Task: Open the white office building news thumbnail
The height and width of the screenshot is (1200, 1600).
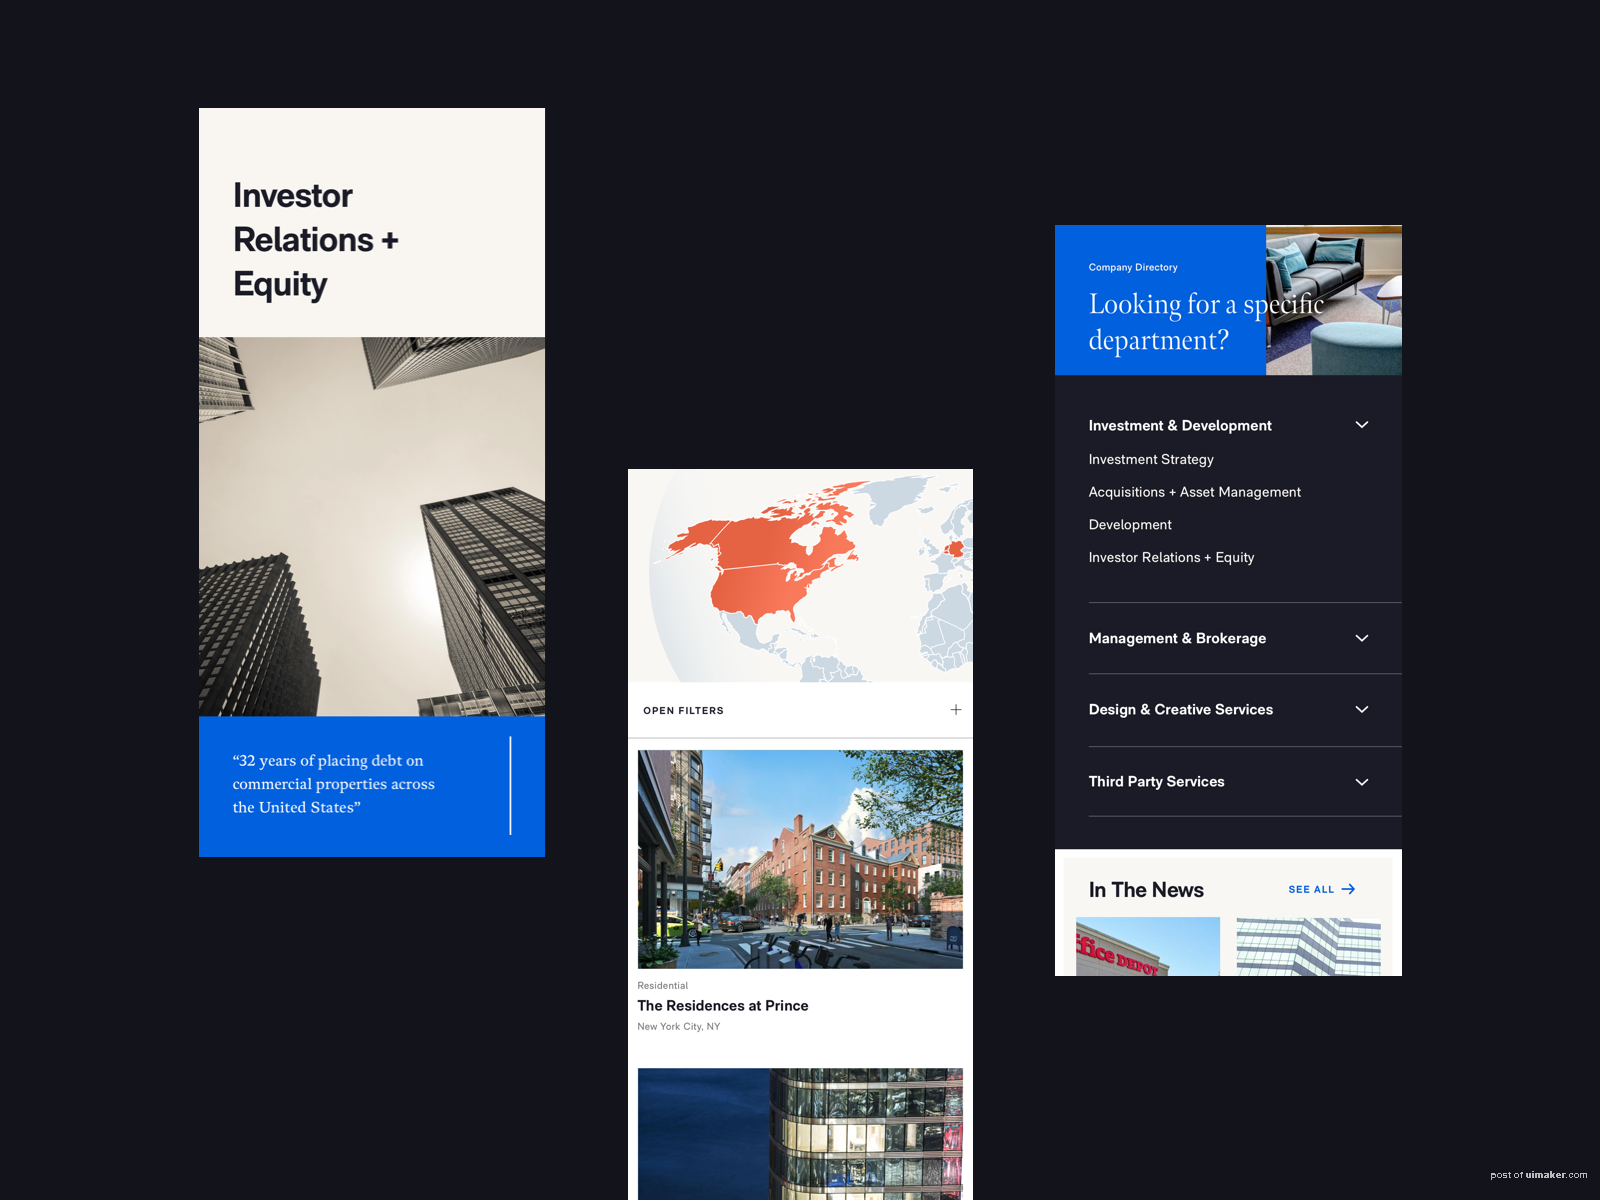Action: [x=1308, y=946]
